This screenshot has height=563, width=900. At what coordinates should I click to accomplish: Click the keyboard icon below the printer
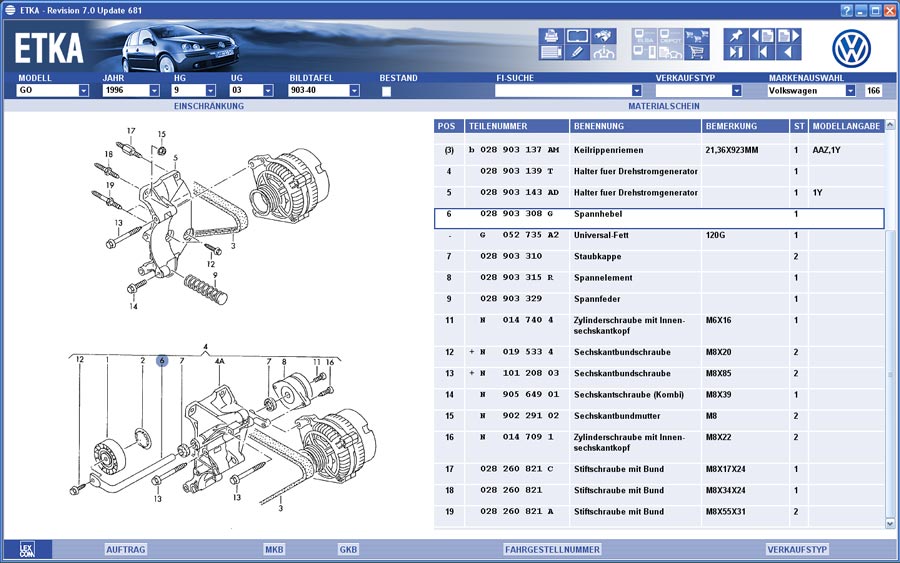(551, 53)
